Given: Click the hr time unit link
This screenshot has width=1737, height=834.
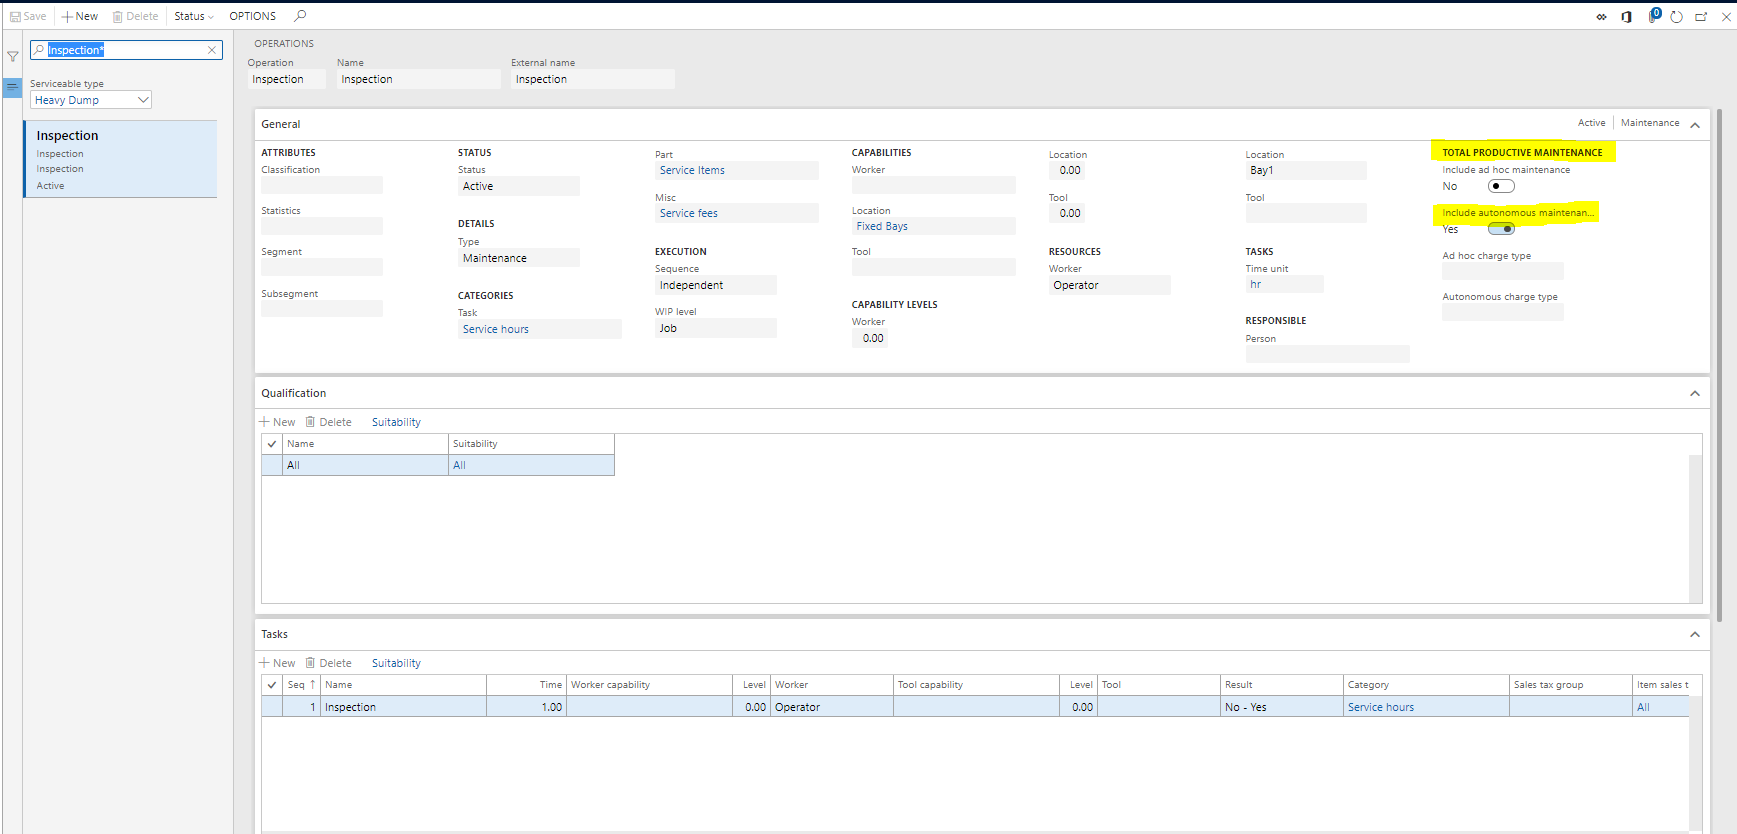Looking at the screenshot, I should pos(1256,284).
